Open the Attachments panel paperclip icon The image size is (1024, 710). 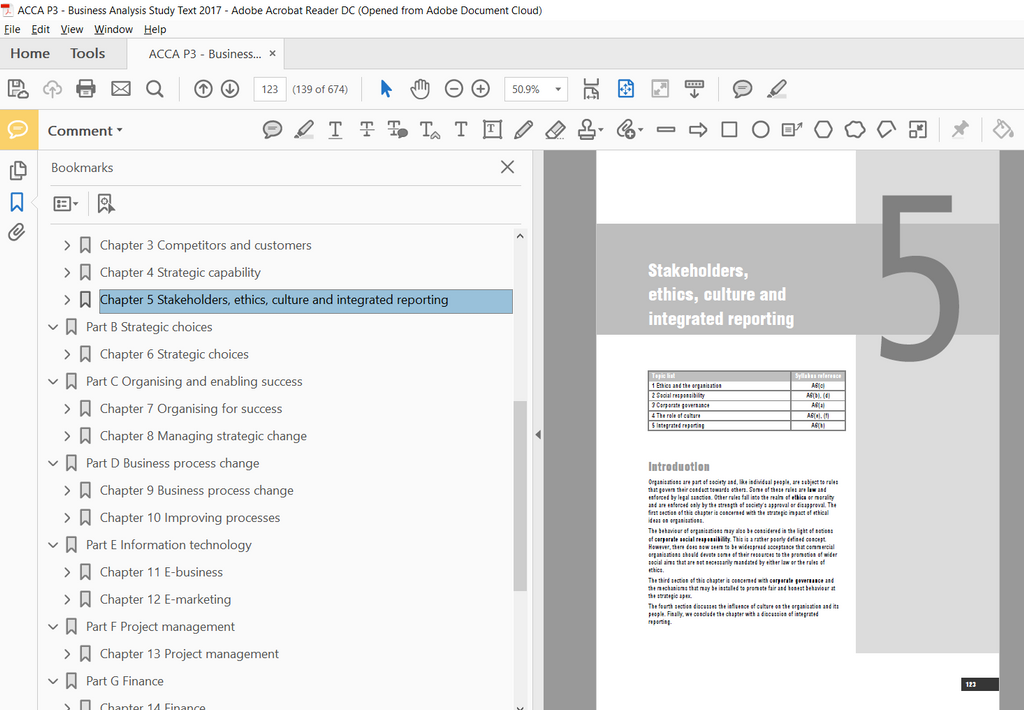point(17,232)
